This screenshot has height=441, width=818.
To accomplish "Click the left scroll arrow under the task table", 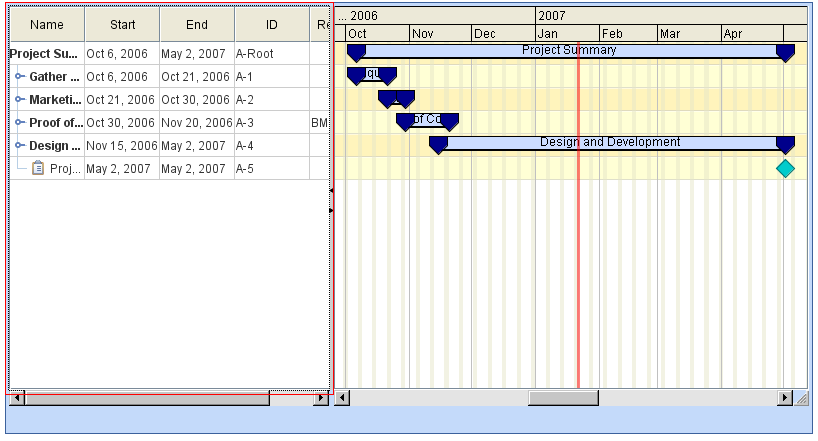I will (x=16, y=398).
